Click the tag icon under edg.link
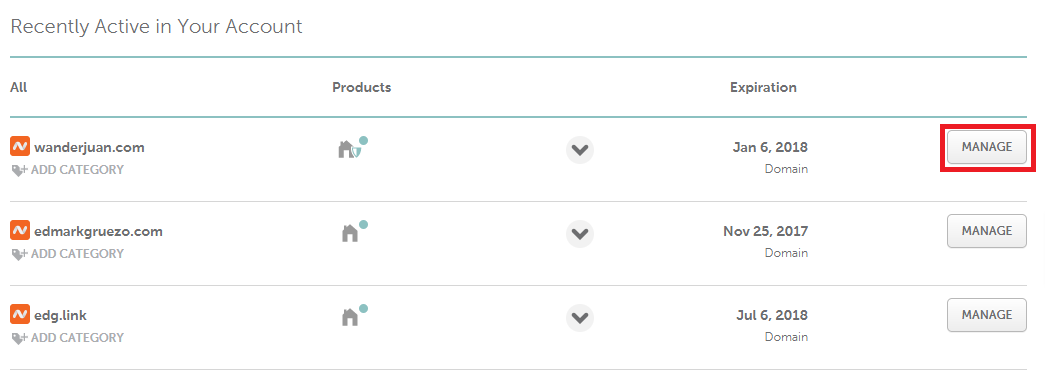Viewport: 1045px width, 380px height. [x=19, y=338]
